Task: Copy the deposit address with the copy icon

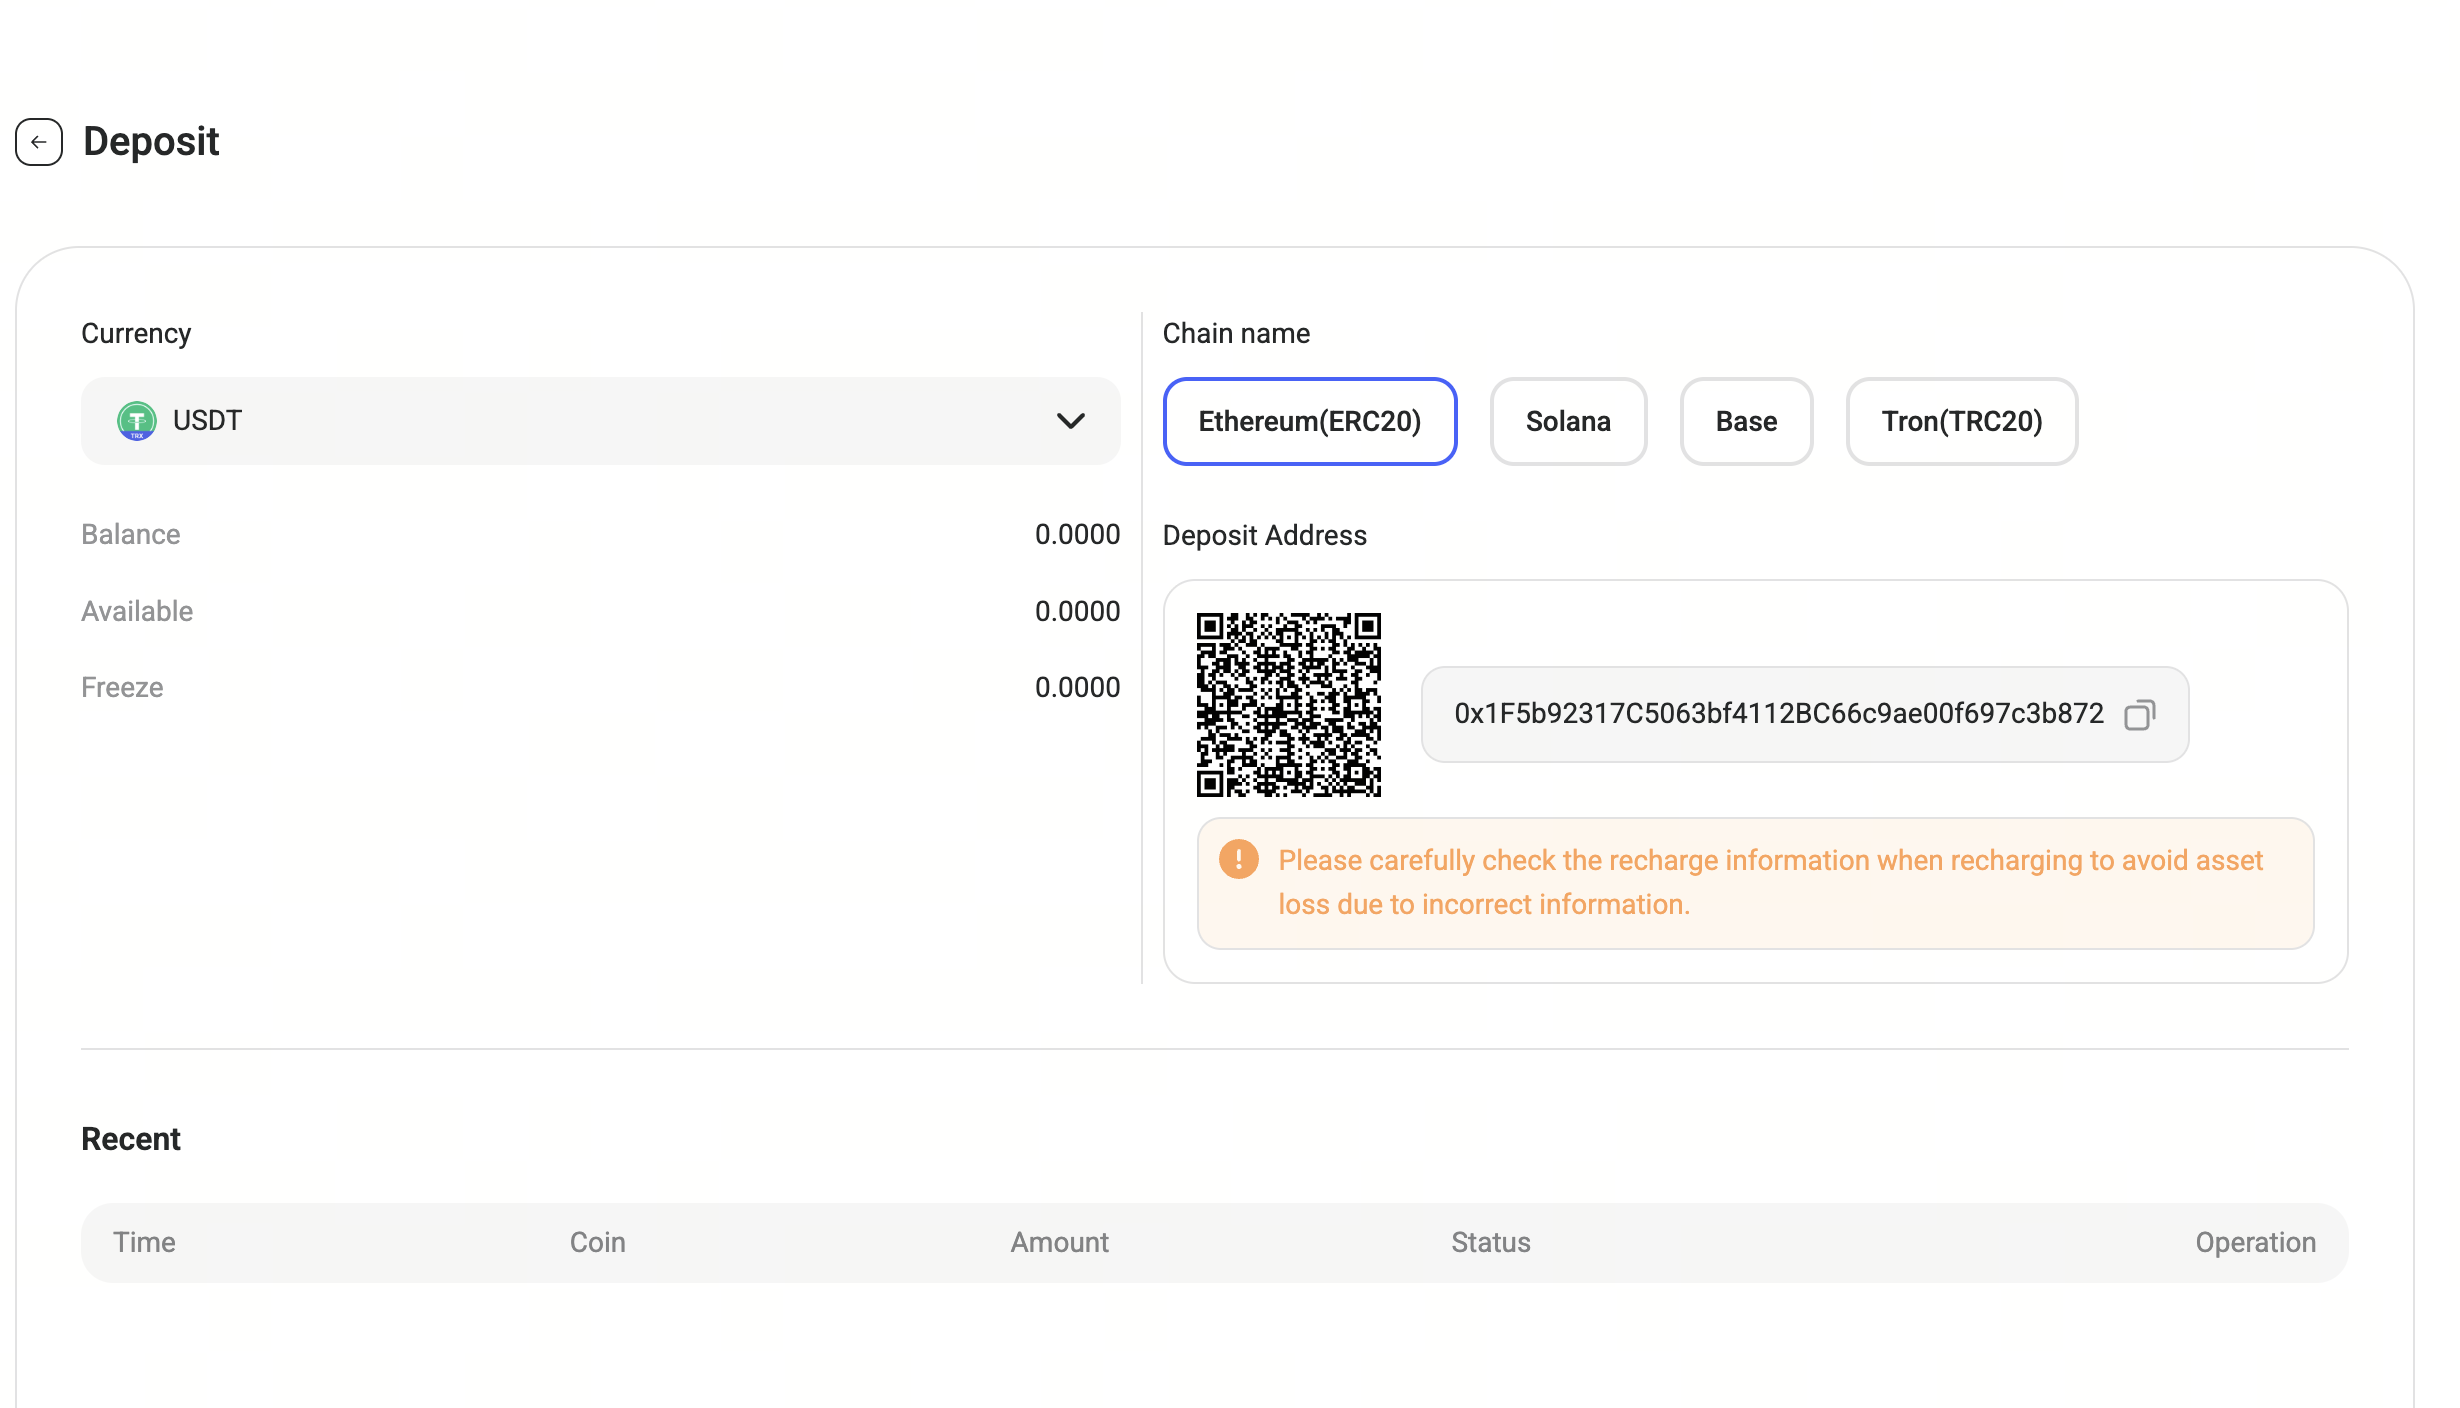Action: 2139,715
